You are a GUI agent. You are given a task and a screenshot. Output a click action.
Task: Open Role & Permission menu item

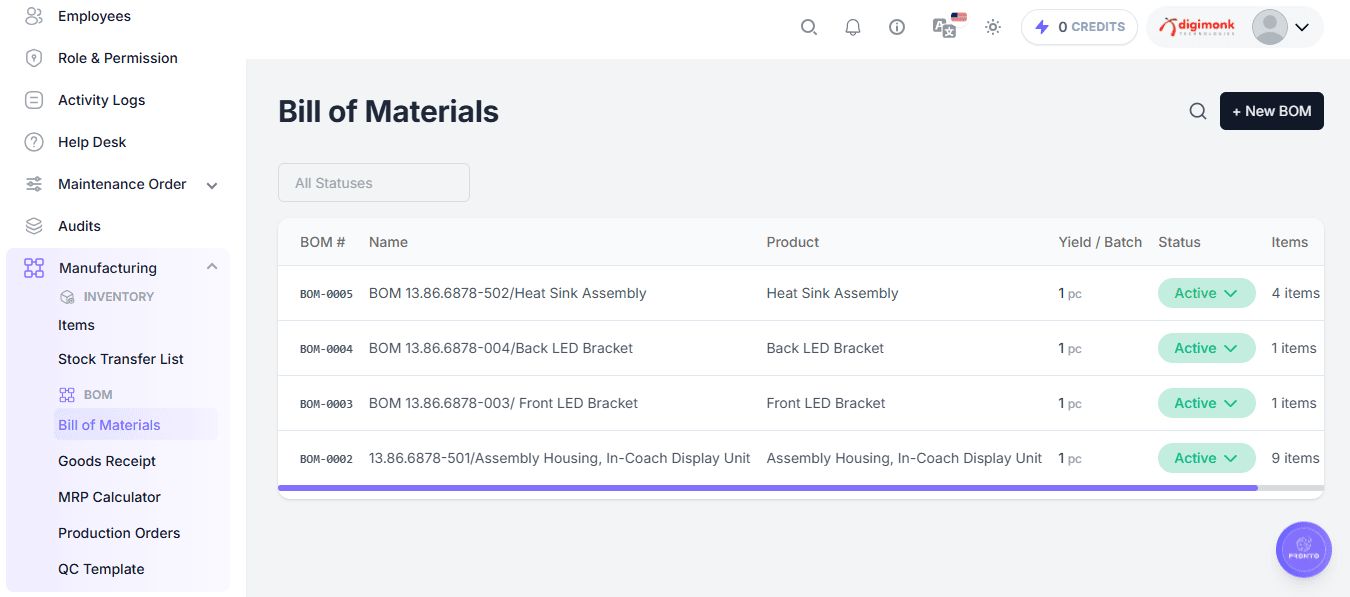[118, 58]
